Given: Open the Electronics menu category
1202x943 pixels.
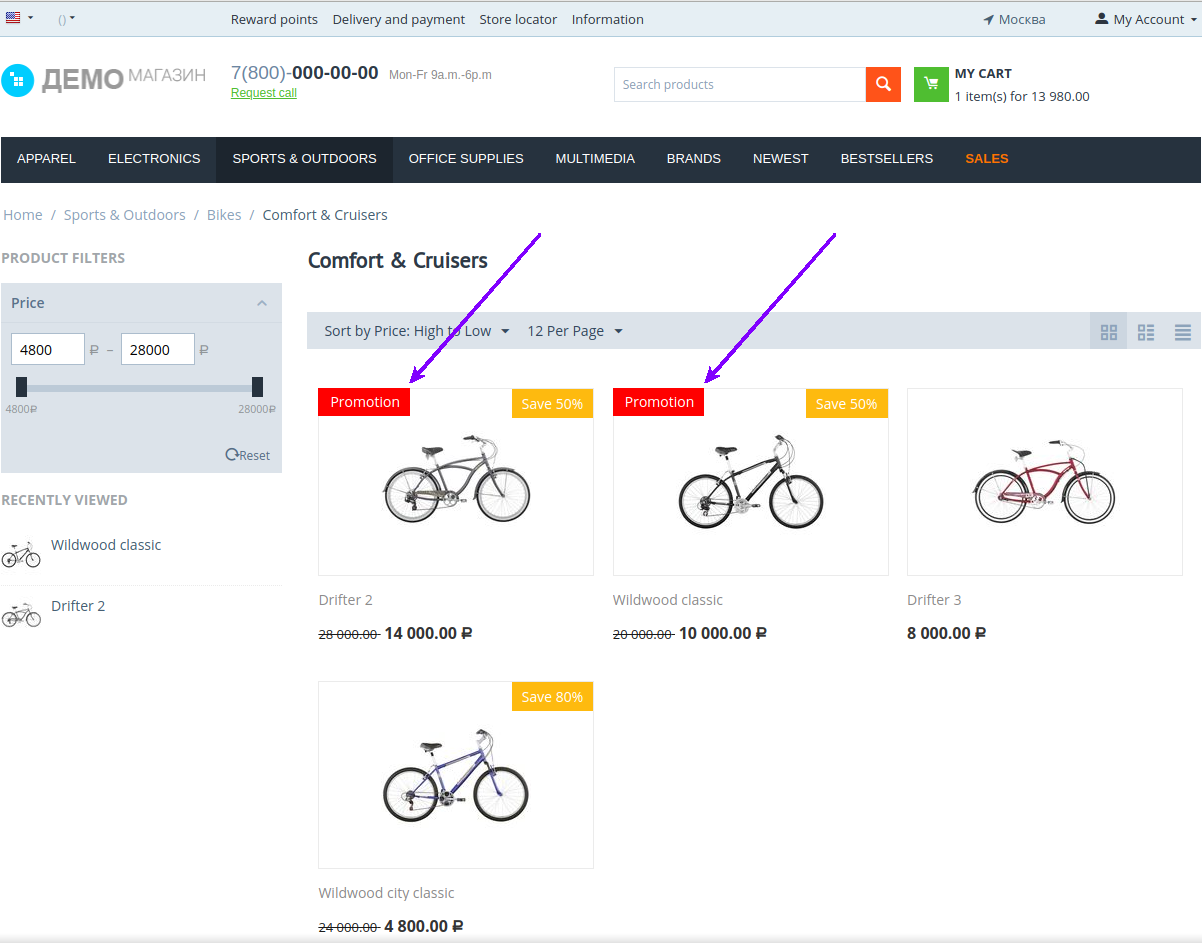Looking at the screenshot, I should pos(154,159).
